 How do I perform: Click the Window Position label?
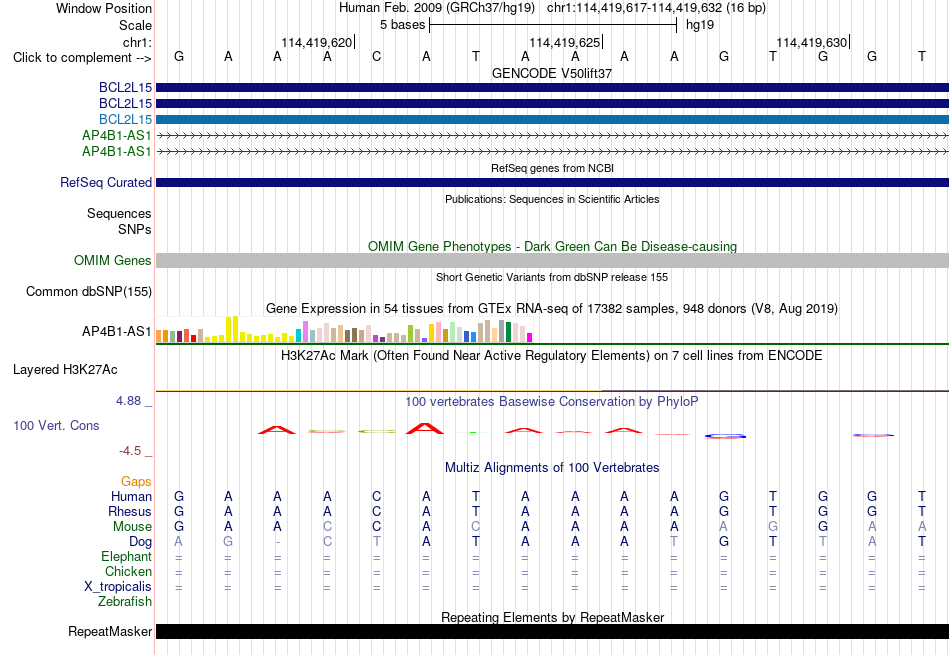(104, 8)
